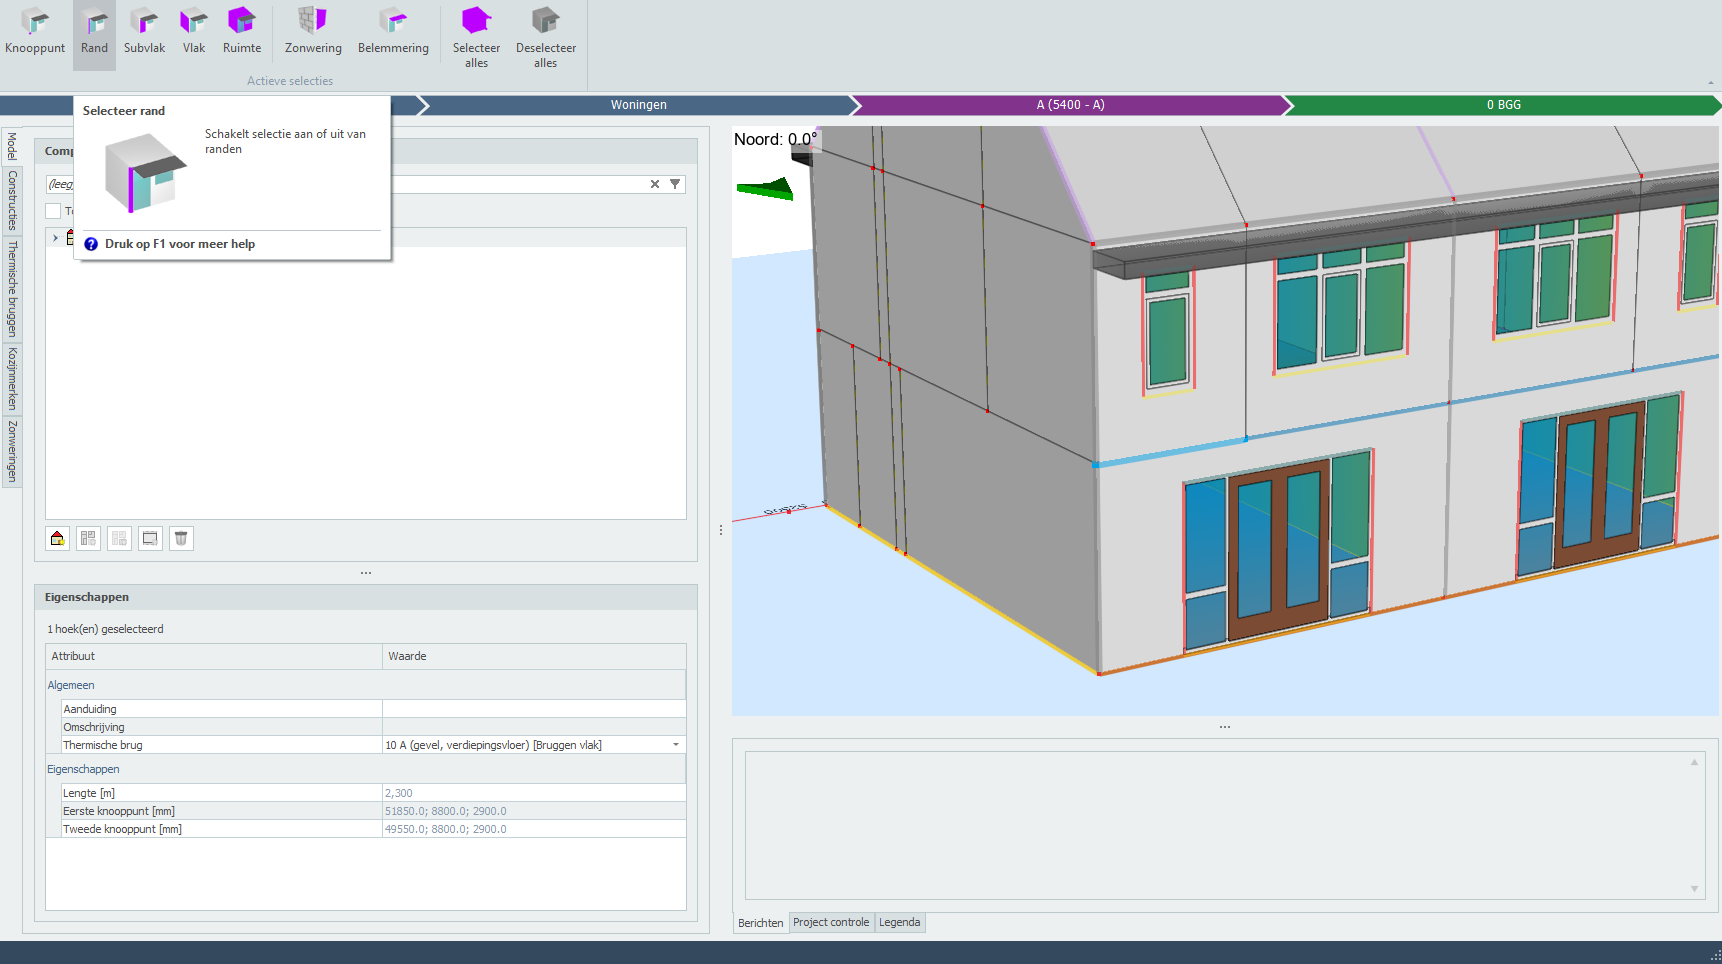
Task: Click Selecteer alles button
Action: [476, 36]
